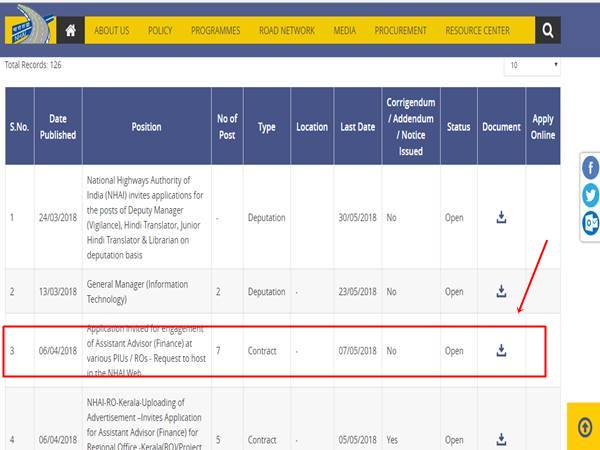Click 'Deputation' type cell in row 1
This screenshot has width=600, height=450.
tap(266, 217)
